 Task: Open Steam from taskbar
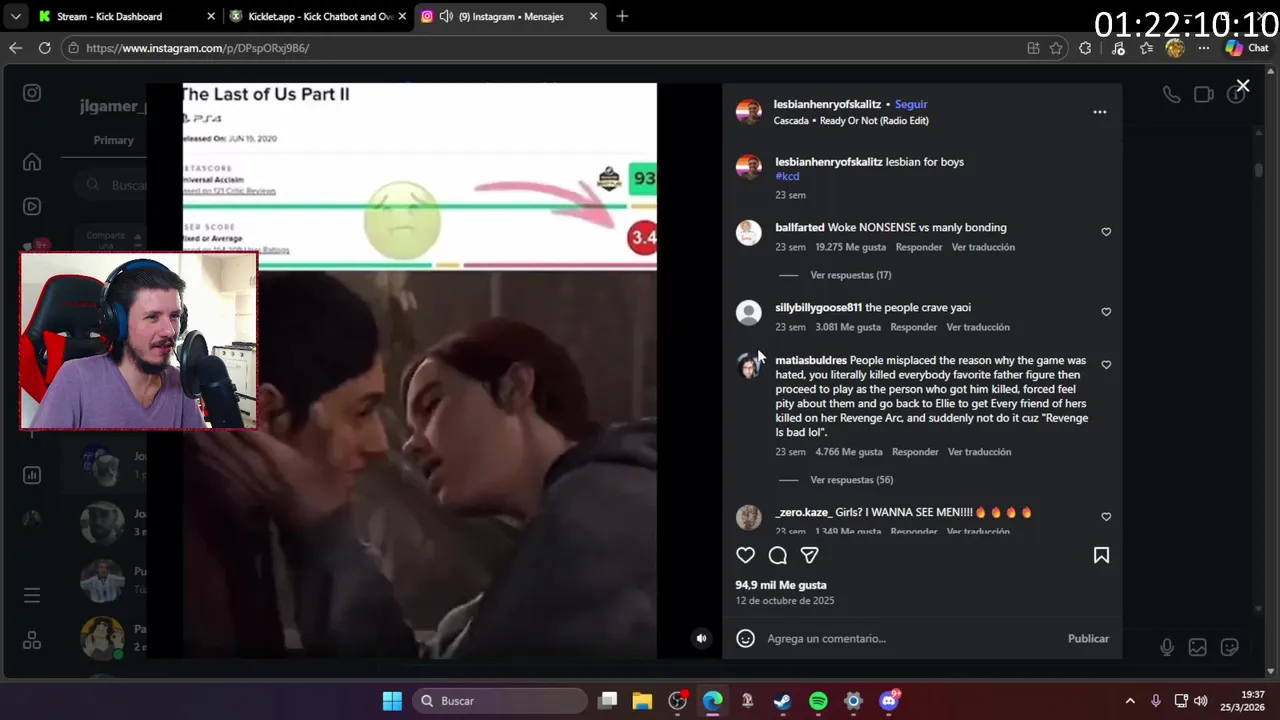[783, 701]
